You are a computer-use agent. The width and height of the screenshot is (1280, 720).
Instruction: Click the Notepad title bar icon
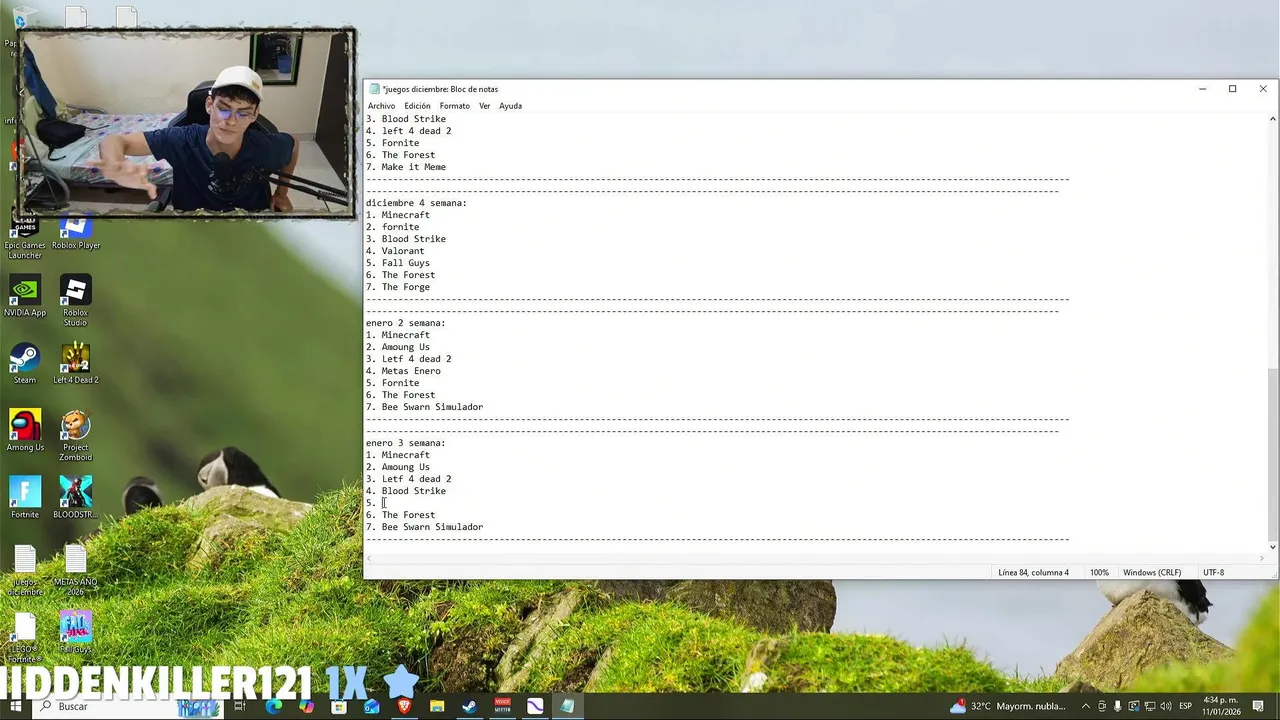point(375,89)
